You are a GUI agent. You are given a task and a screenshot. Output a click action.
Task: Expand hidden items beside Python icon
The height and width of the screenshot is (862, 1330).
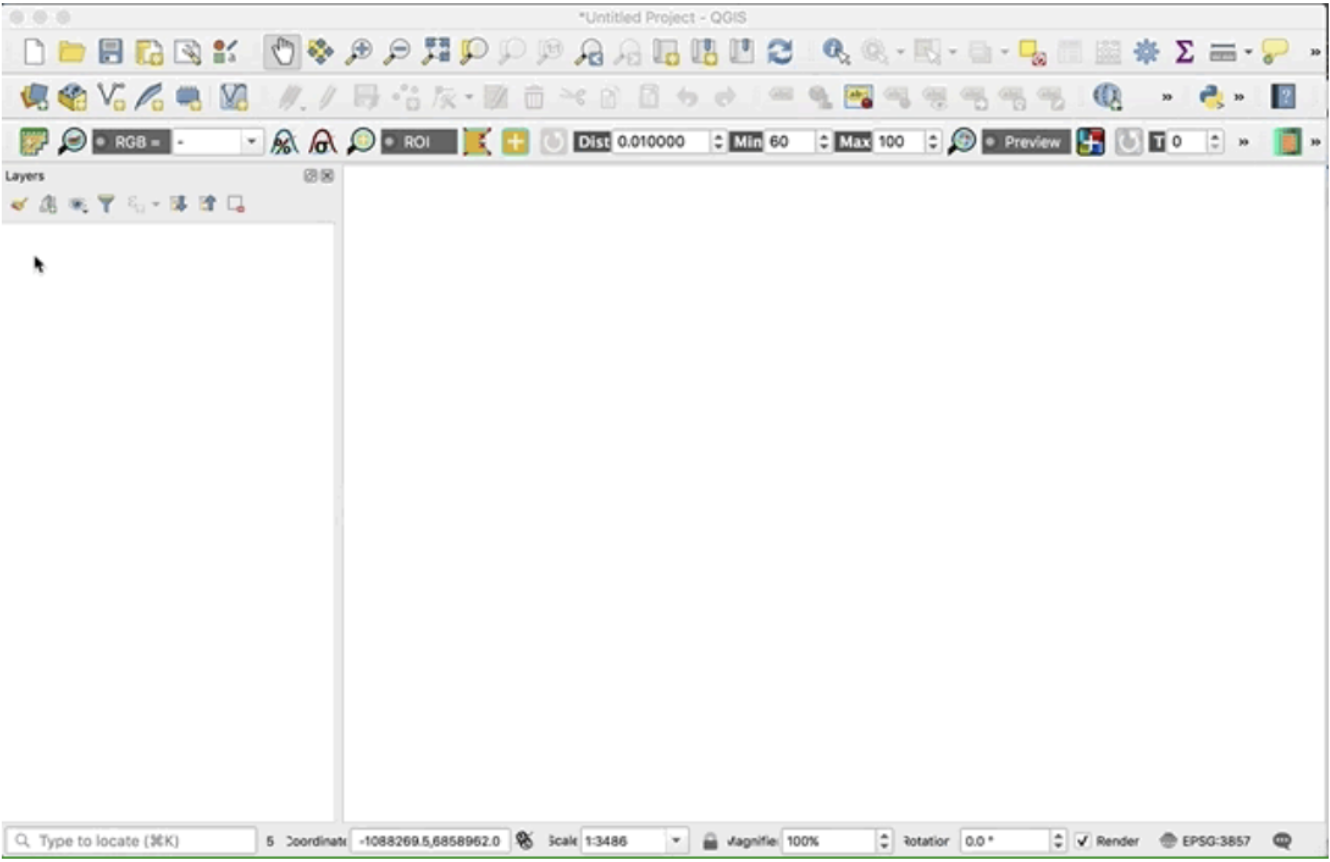tap(1239, 97)
